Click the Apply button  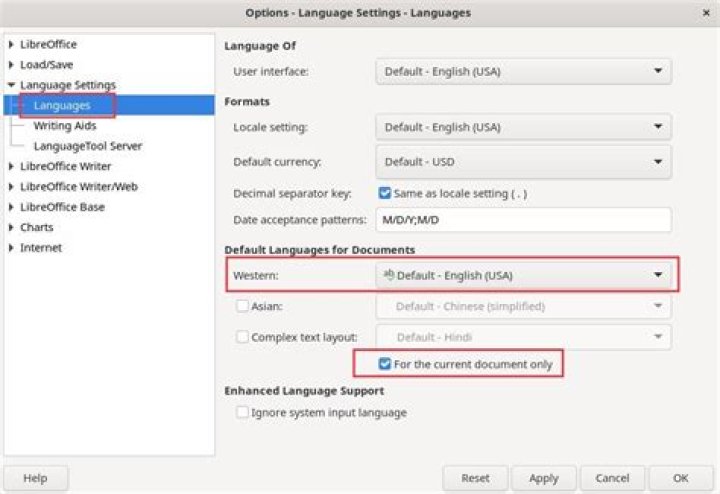coord(544,478)
